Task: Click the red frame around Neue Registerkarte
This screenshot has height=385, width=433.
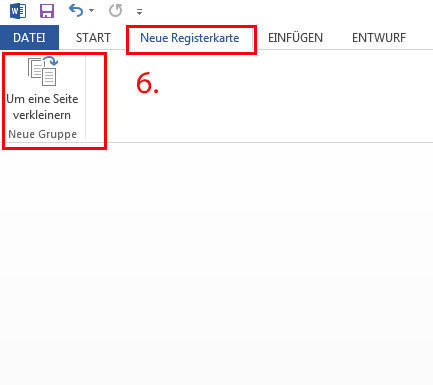Action: pyautogui.click(x=191, y=40)
